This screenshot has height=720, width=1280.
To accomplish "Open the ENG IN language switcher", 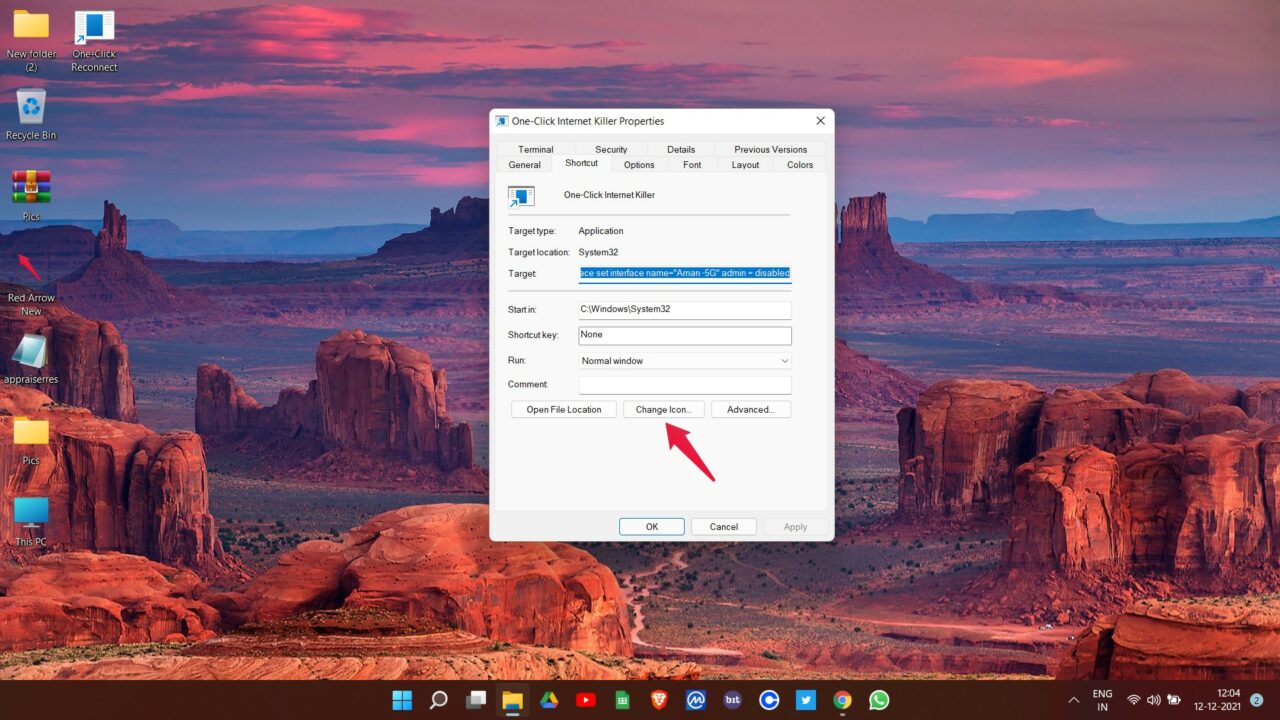I will tap(1102, 700).
